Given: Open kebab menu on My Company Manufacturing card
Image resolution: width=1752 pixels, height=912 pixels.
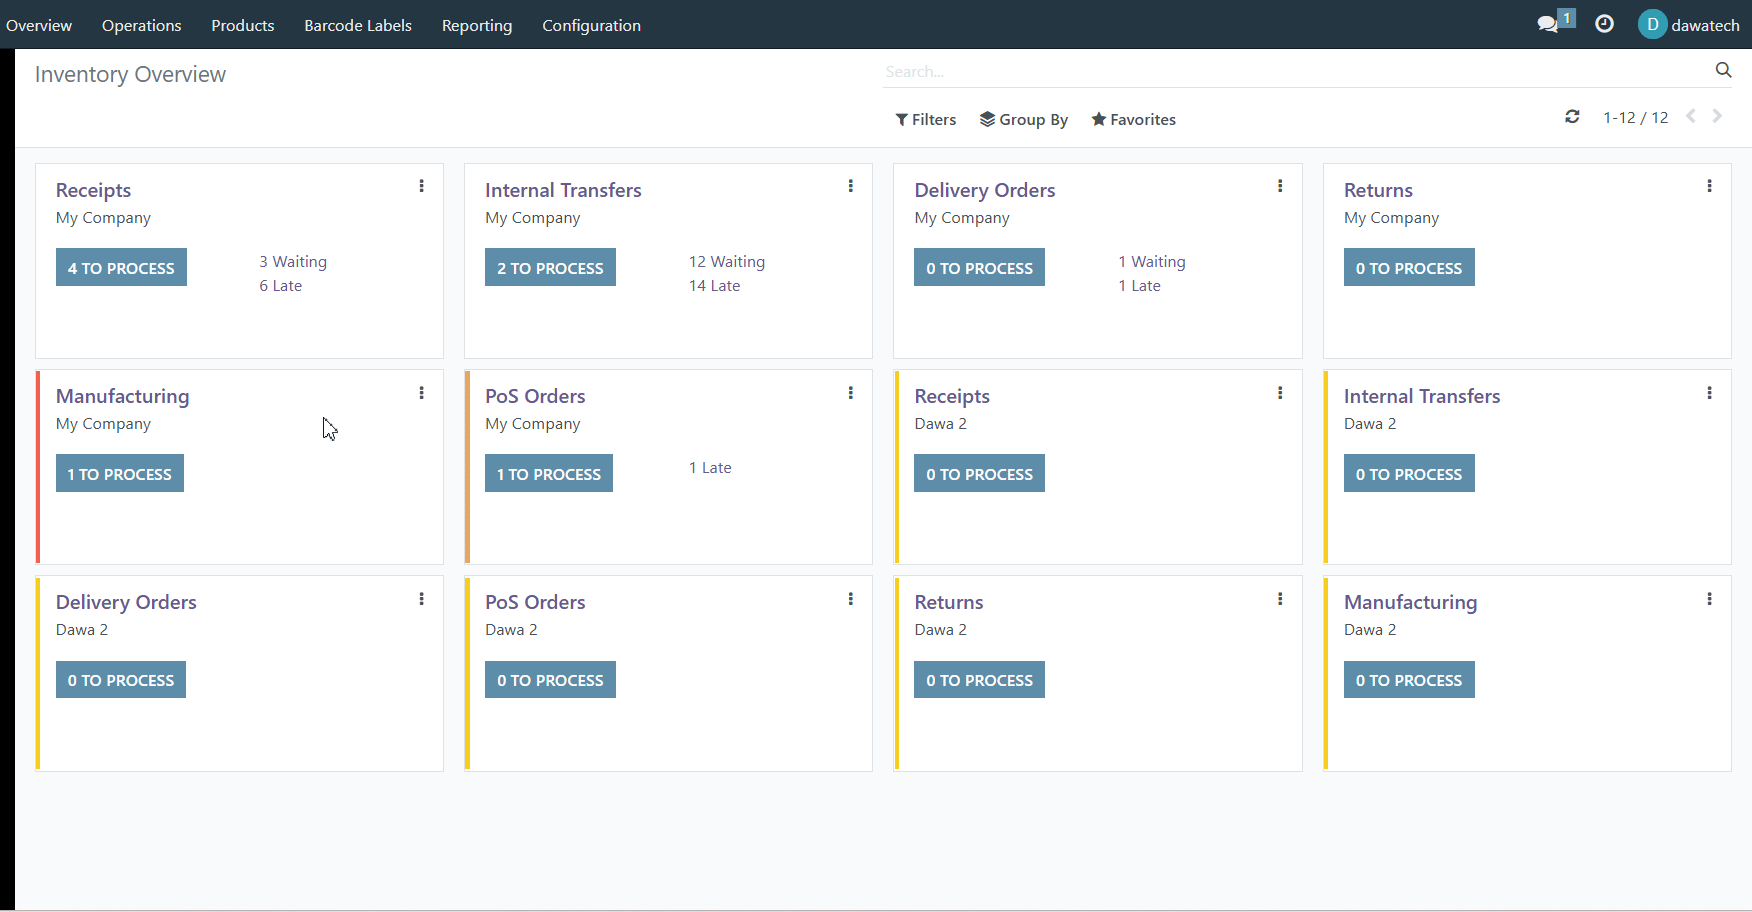Looking at the screenshot, I should point(422,393).
